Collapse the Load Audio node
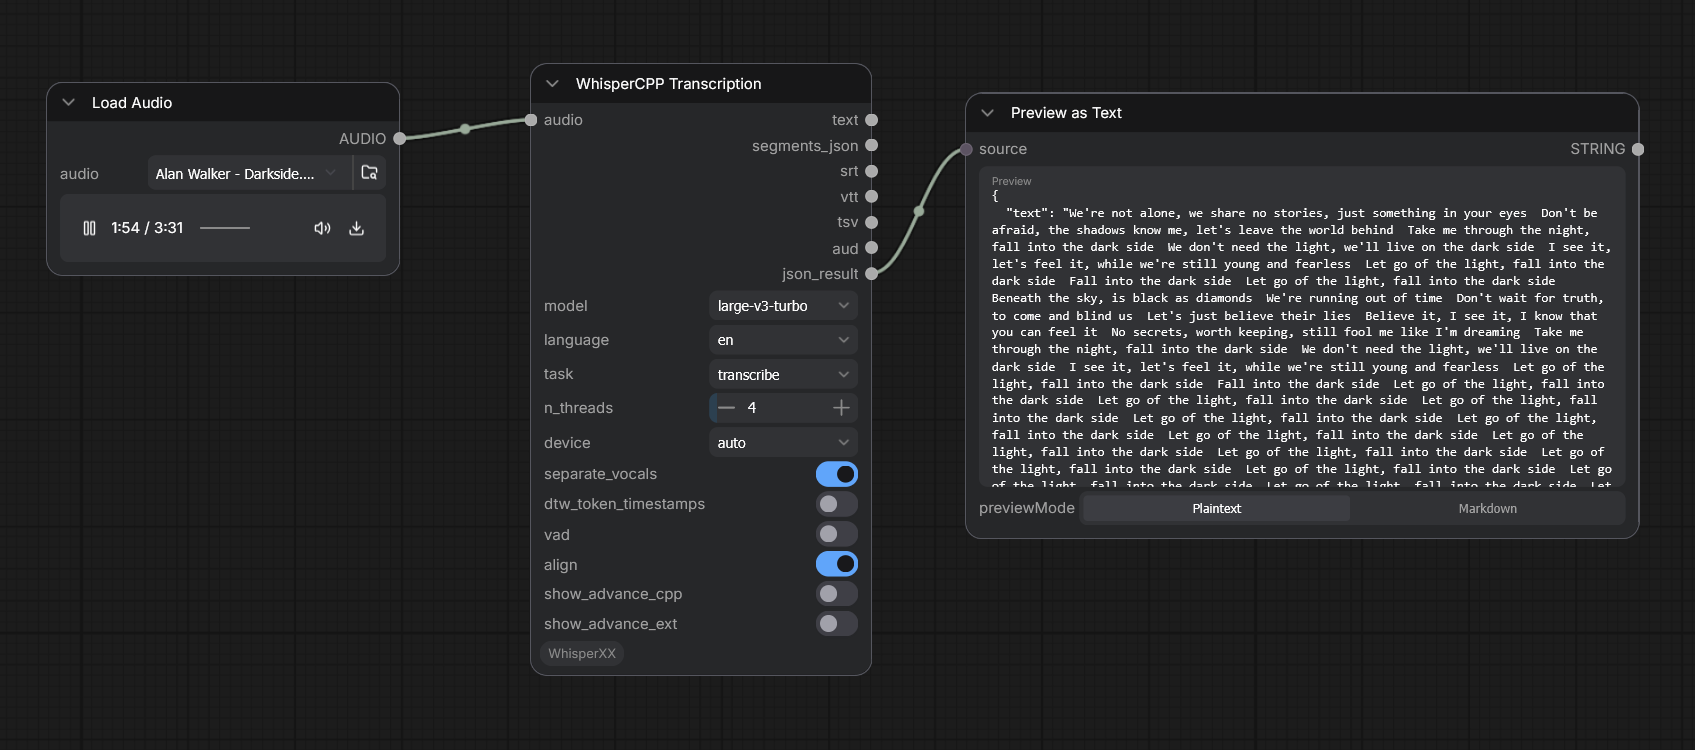Screen dimensions: 1695x750 click(x=69, y=103)
